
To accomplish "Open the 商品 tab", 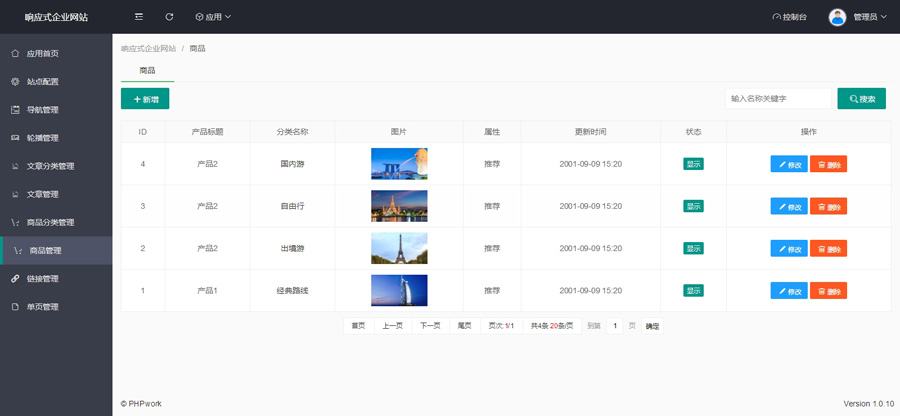I will click(147, 71).
